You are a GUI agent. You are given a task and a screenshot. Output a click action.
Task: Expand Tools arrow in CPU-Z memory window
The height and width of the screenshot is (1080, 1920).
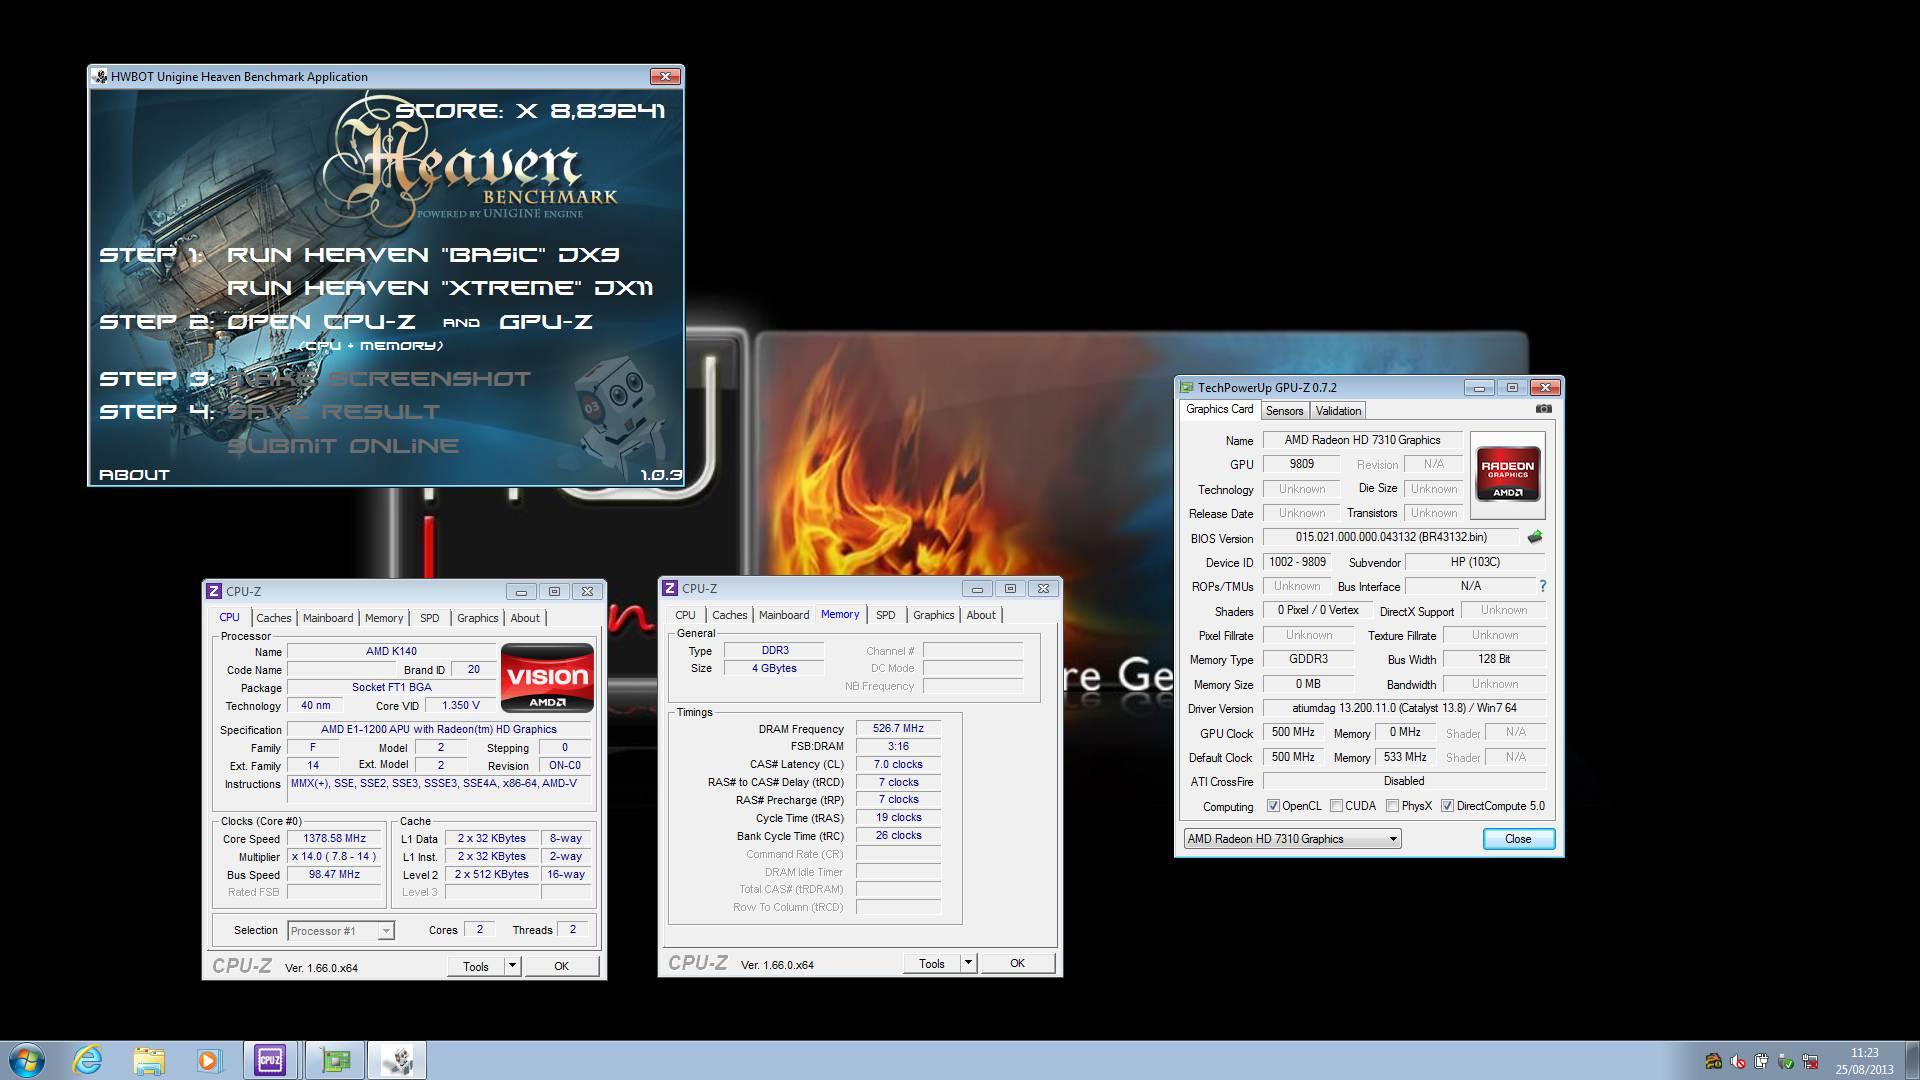(x=968, y=963)
